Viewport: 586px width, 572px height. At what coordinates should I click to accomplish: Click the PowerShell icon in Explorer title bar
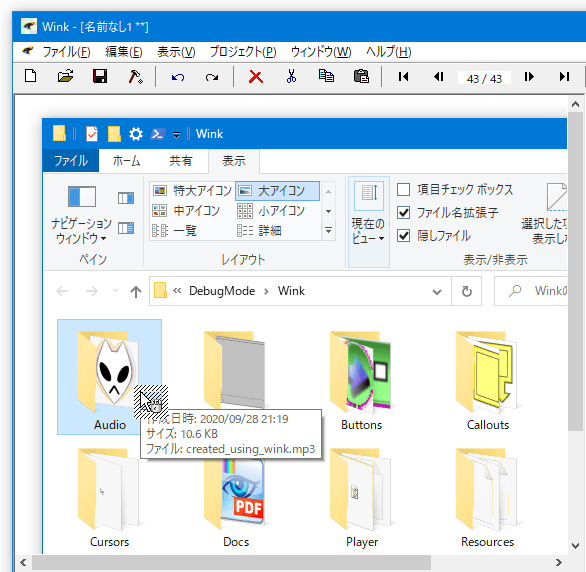[157, 134]
